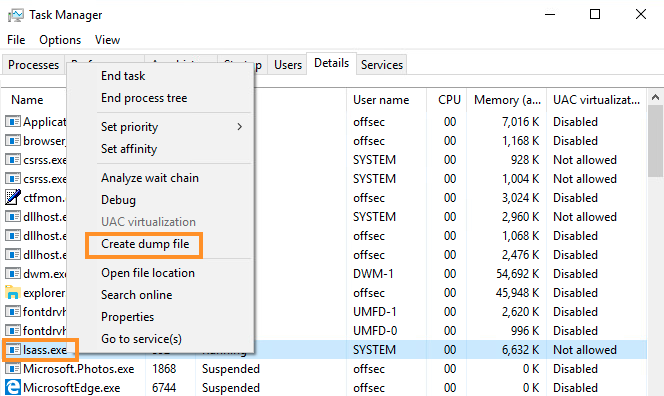This screenshot has width=664, height=396.
Task: Sort by the User name column
Action: coord(381,100)
